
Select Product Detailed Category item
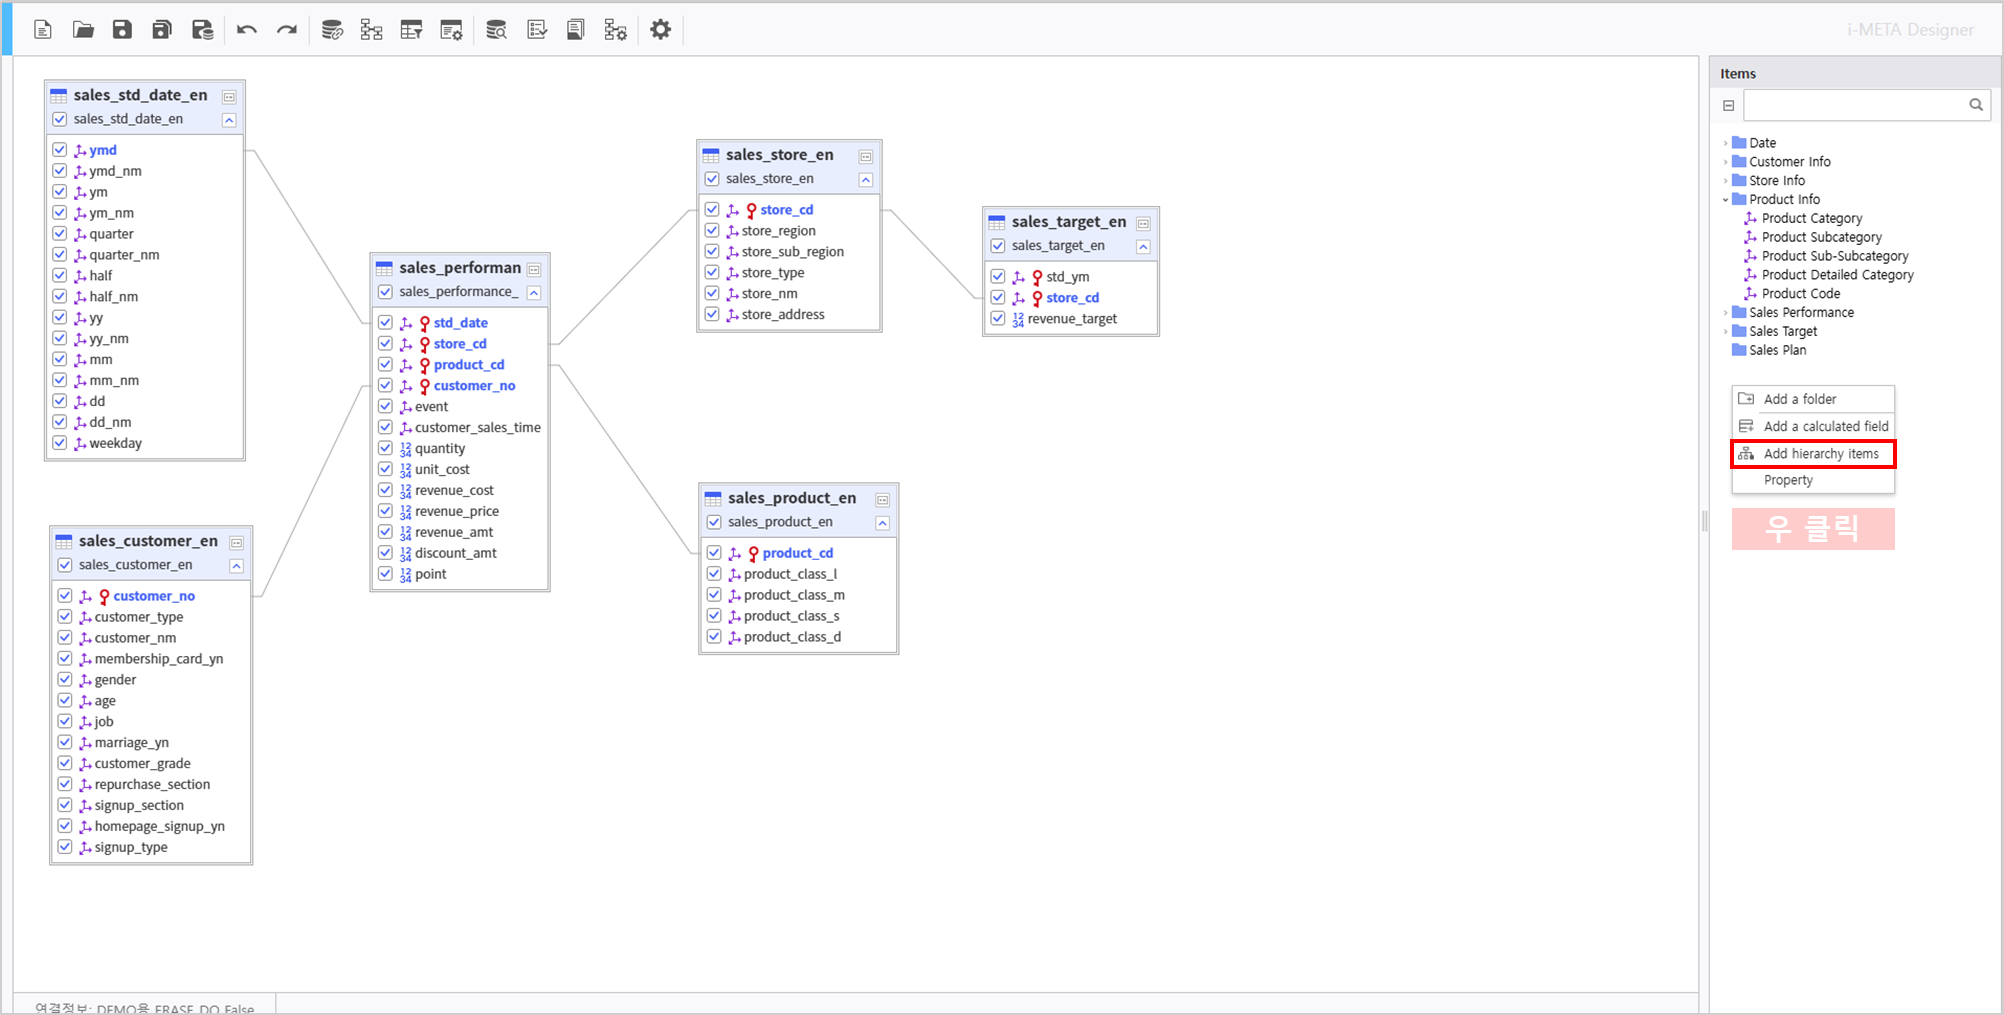pyautogui.click(x=1838, y=275)
